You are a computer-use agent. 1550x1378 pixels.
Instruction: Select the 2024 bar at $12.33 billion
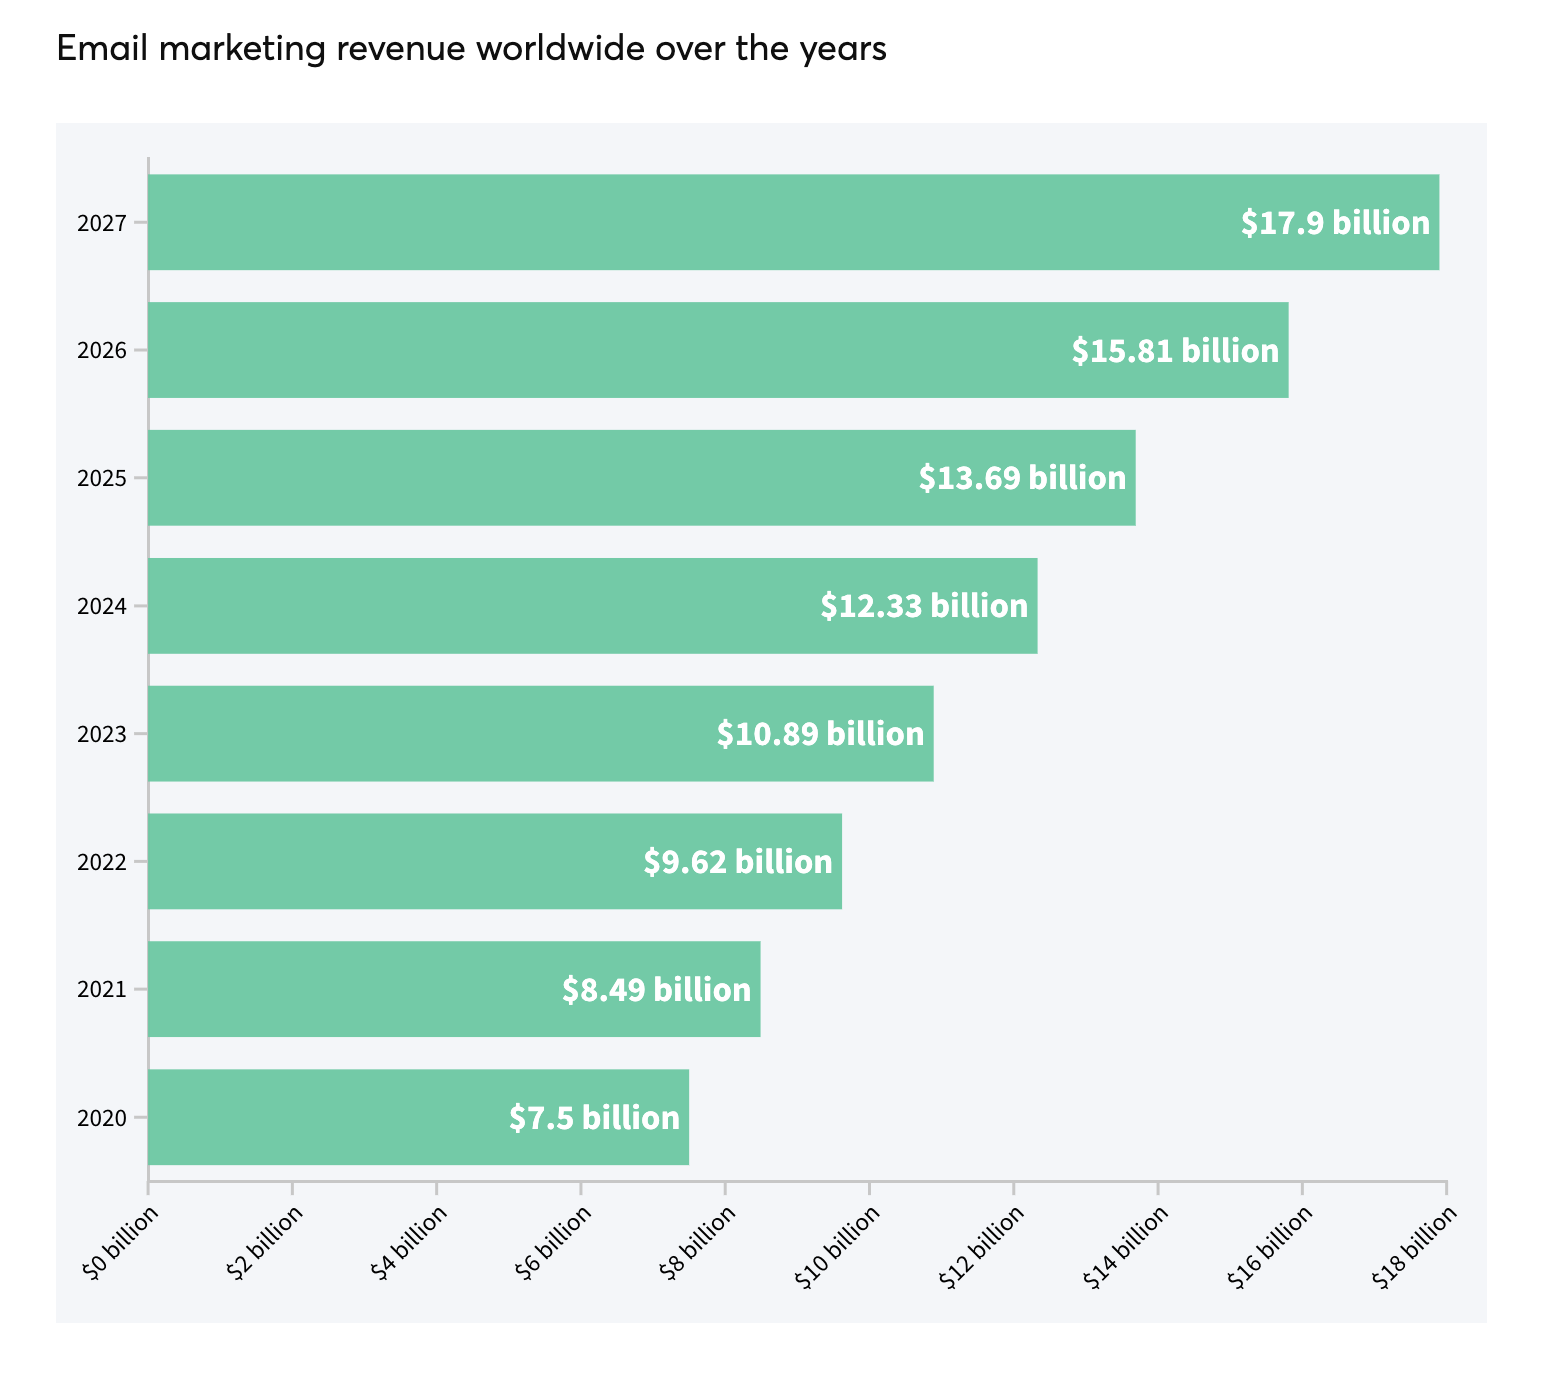point(593,606)
